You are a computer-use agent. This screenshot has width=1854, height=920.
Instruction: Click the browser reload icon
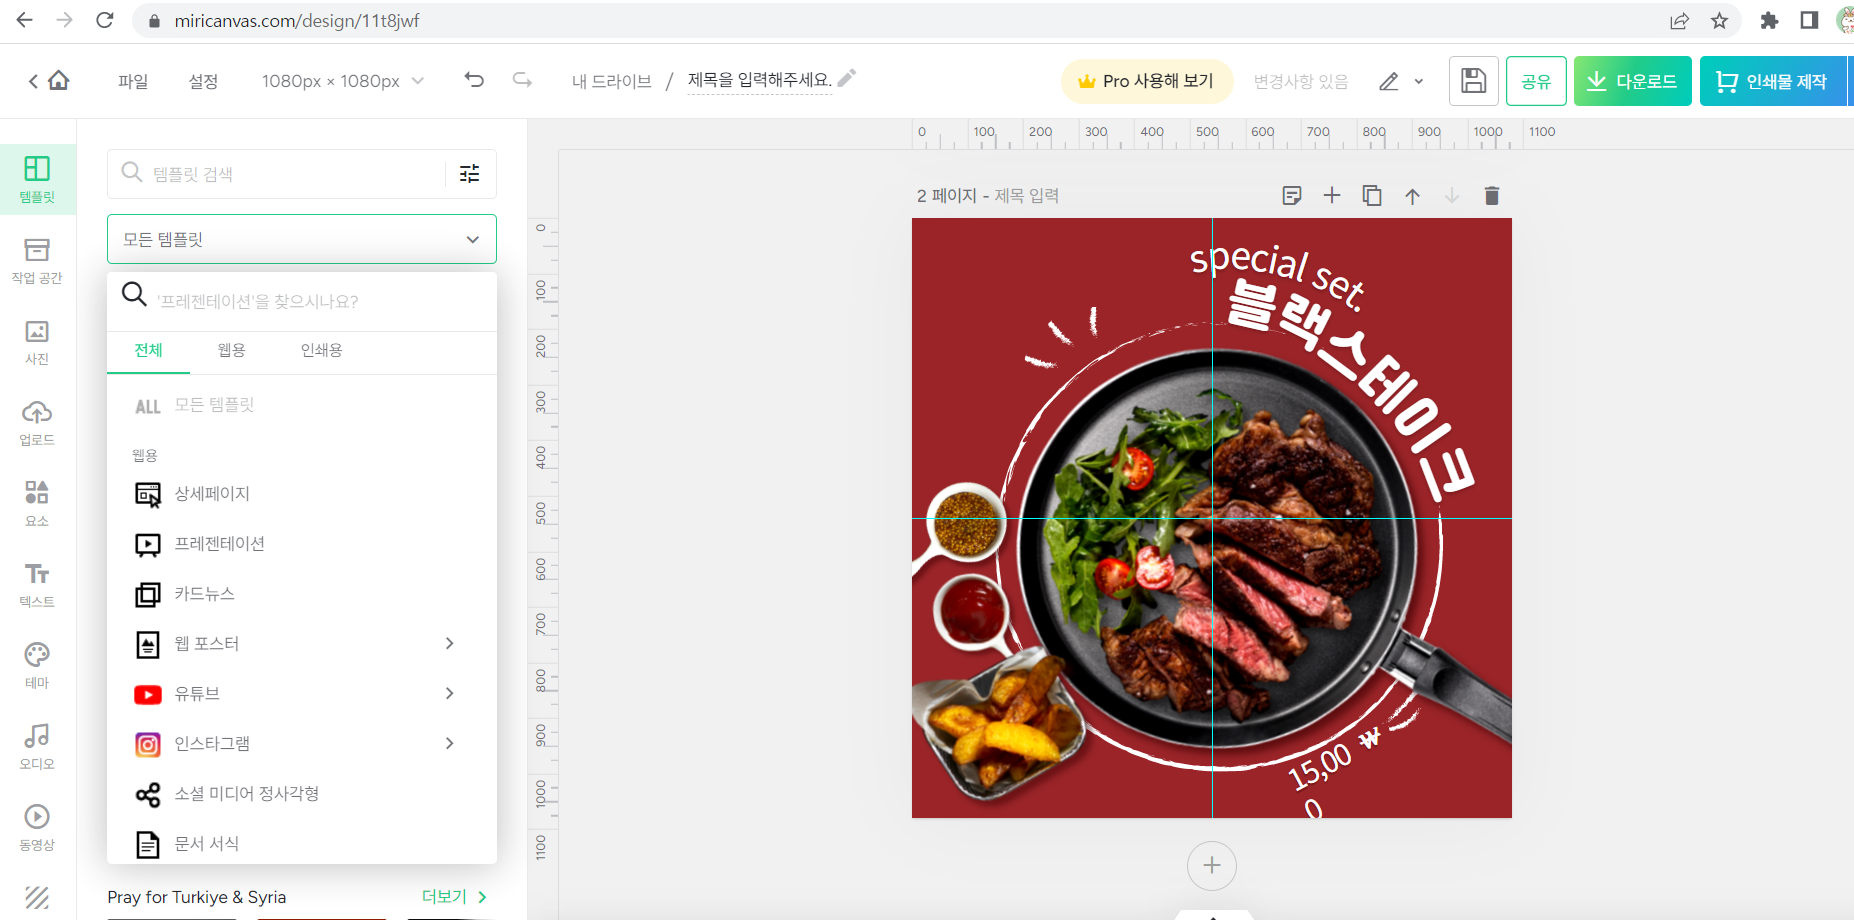[x=105, y=20]
